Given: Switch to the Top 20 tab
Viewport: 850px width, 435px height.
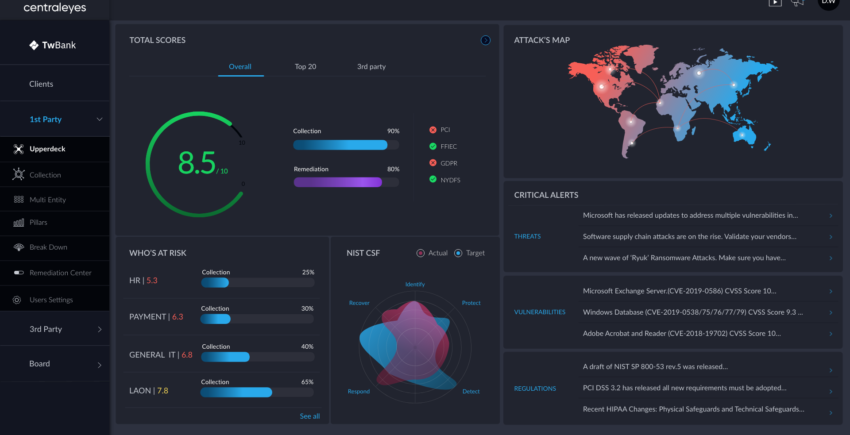Looking at the screenshot, I should tap(305, 67).
